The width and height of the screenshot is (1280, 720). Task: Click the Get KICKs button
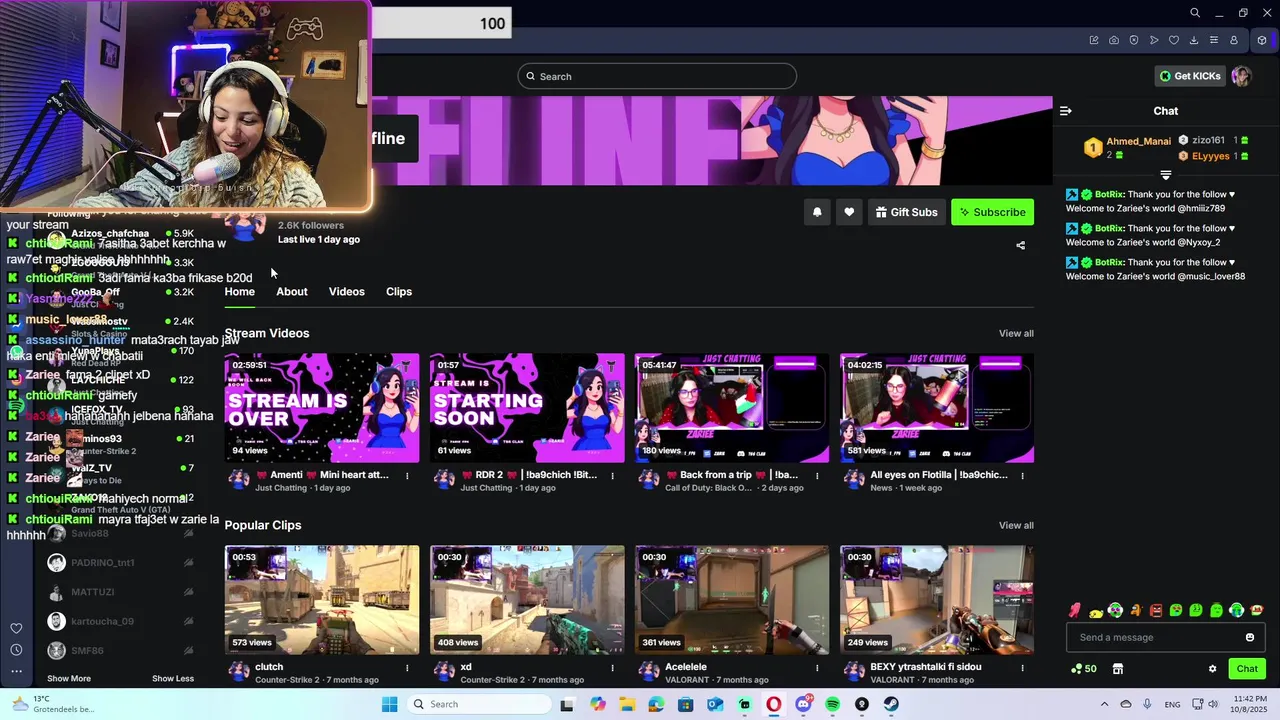tap(1190, 76)
